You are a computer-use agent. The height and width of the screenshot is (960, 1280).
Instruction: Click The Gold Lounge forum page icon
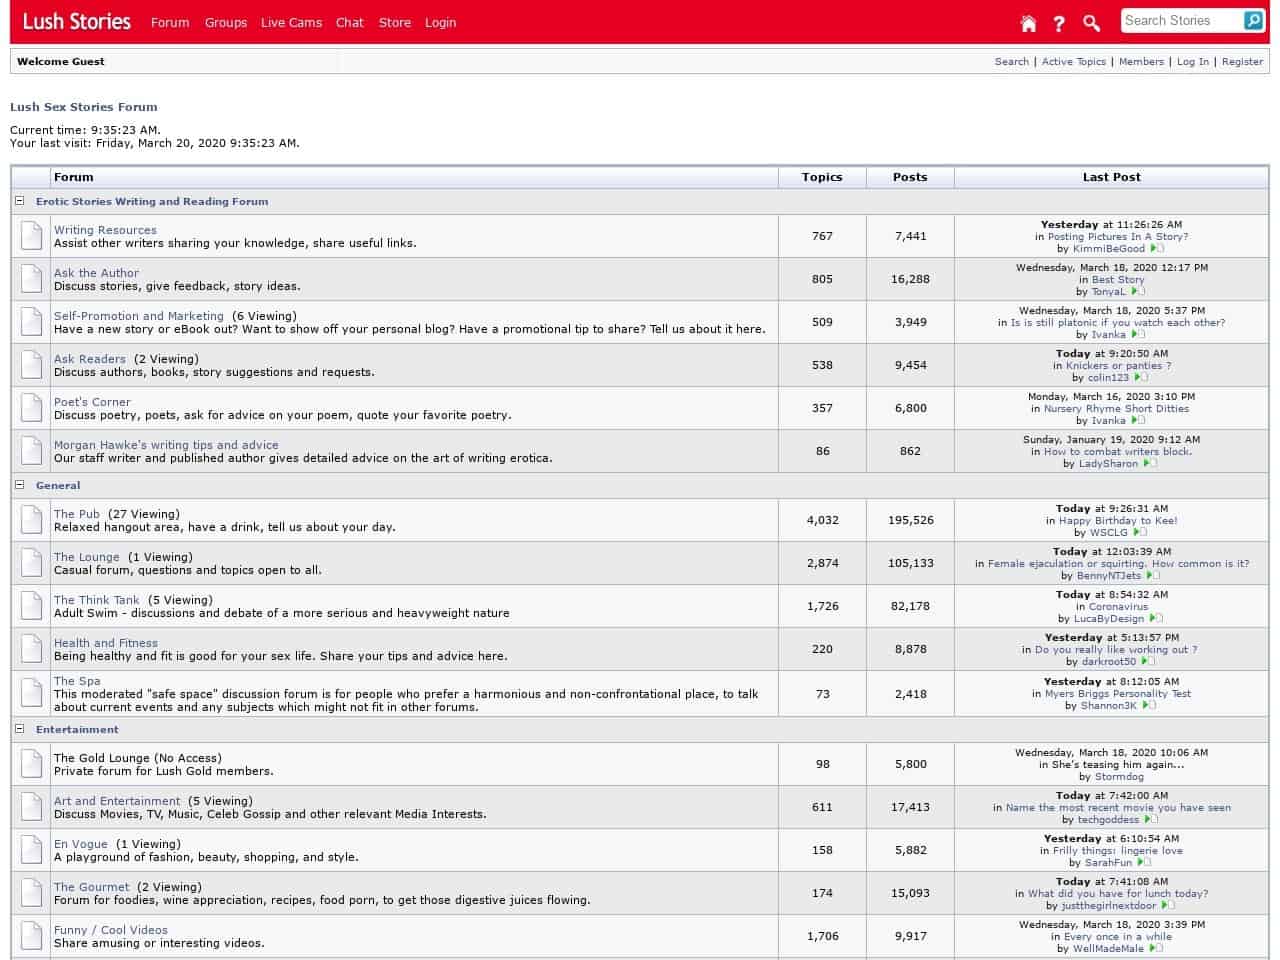click(31, 764)
